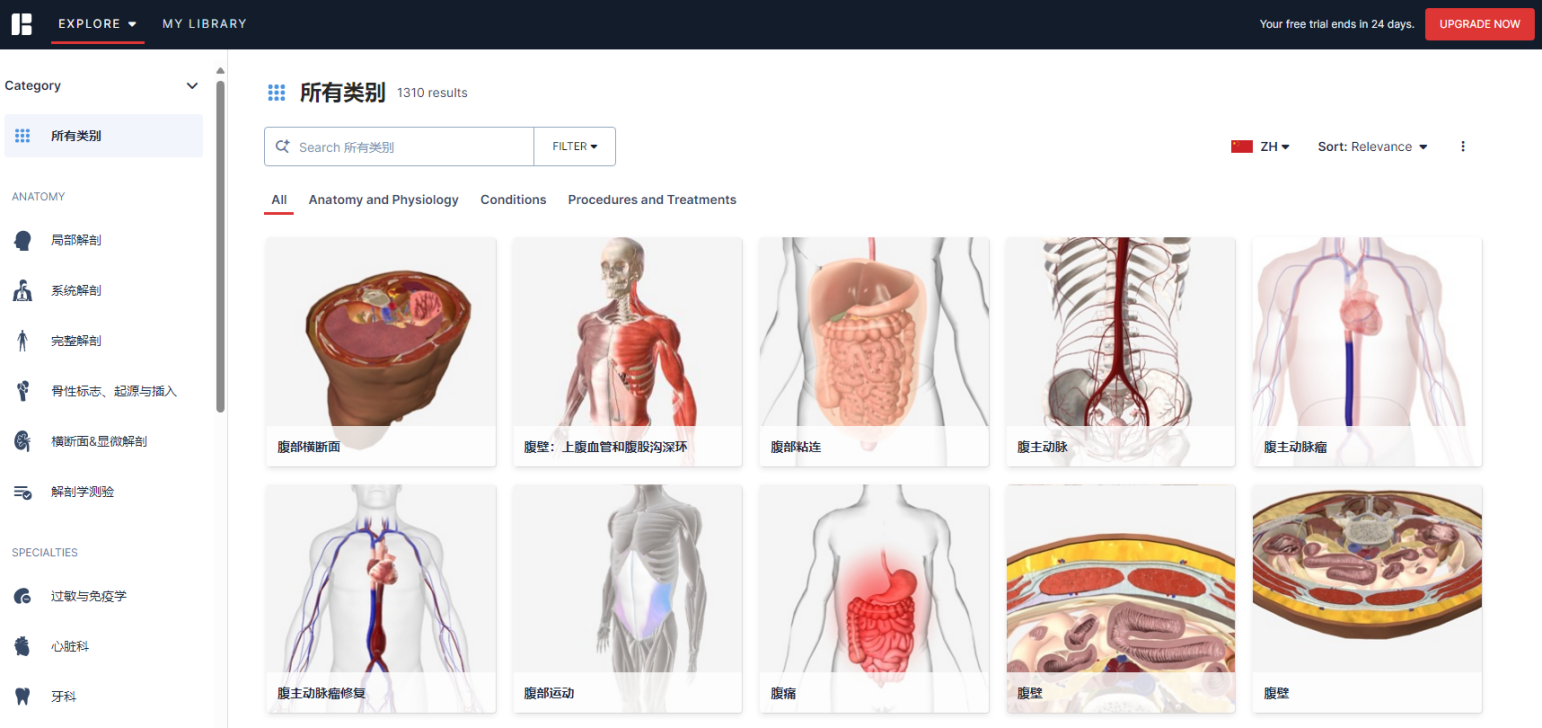
Task: Open 完整解剖 full body icon category
Action: coord(23,341)
